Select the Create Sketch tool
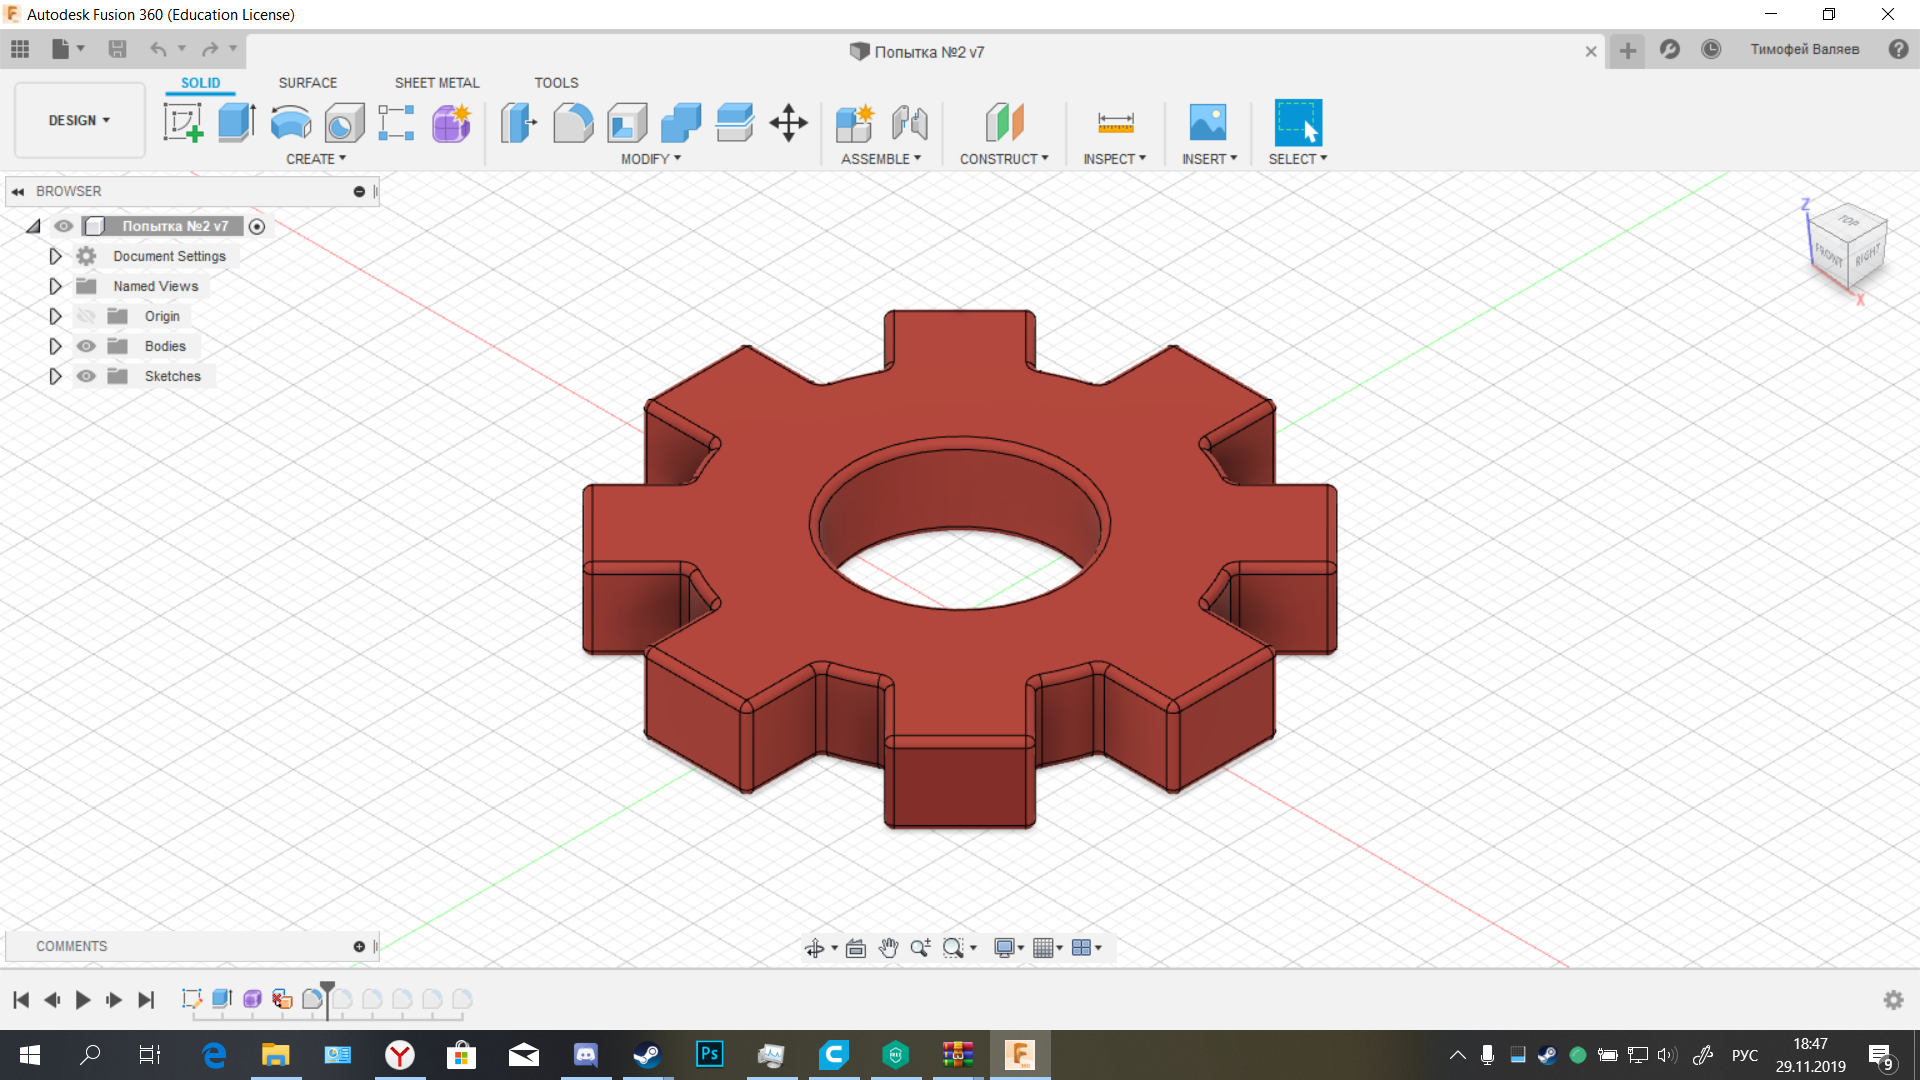The image size is (1920, 1080). coord(183,123)
